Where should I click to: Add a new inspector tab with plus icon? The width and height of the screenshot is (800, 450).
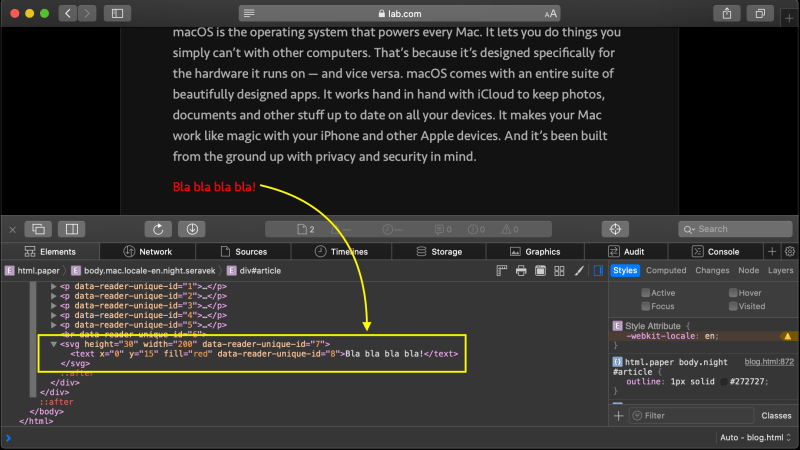(772, 252)
